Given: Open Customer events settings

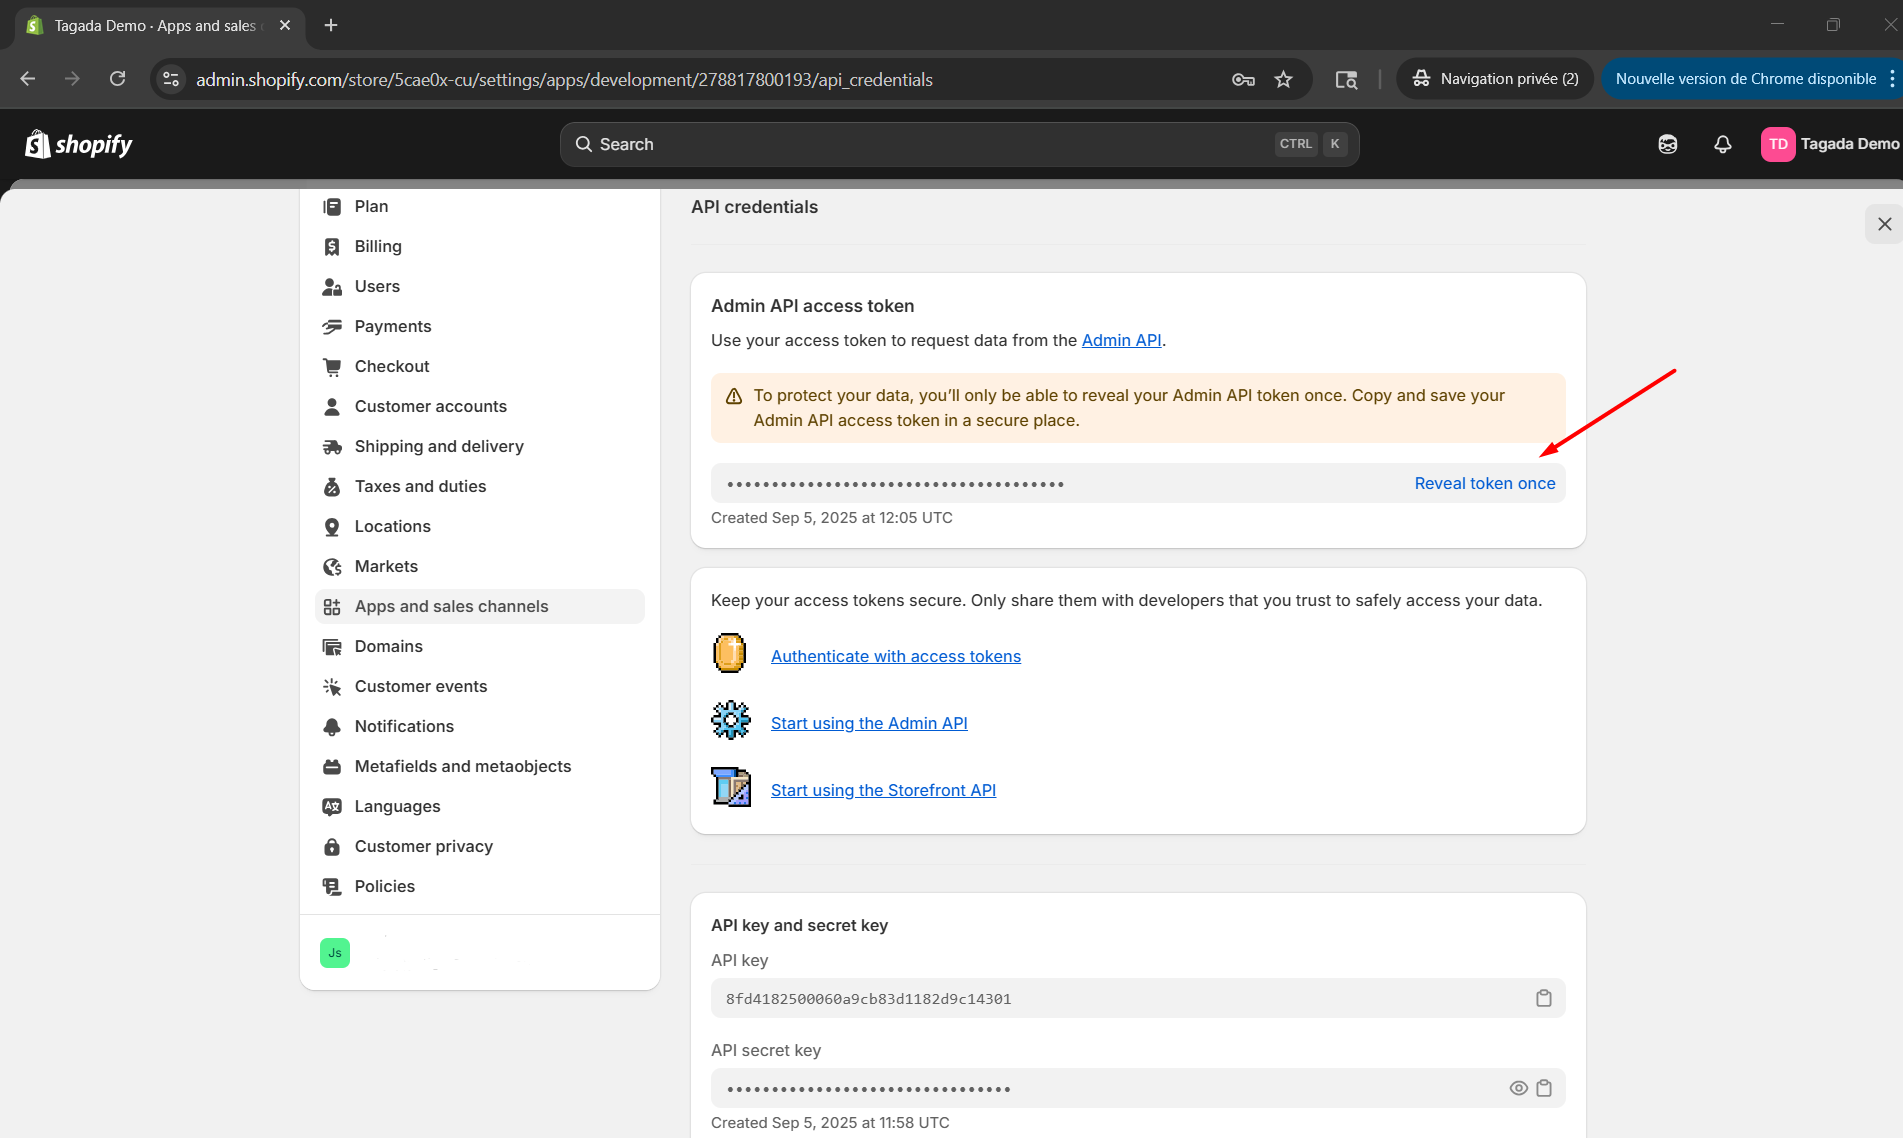Looking at the screenshot, I should tap(480, 686).
